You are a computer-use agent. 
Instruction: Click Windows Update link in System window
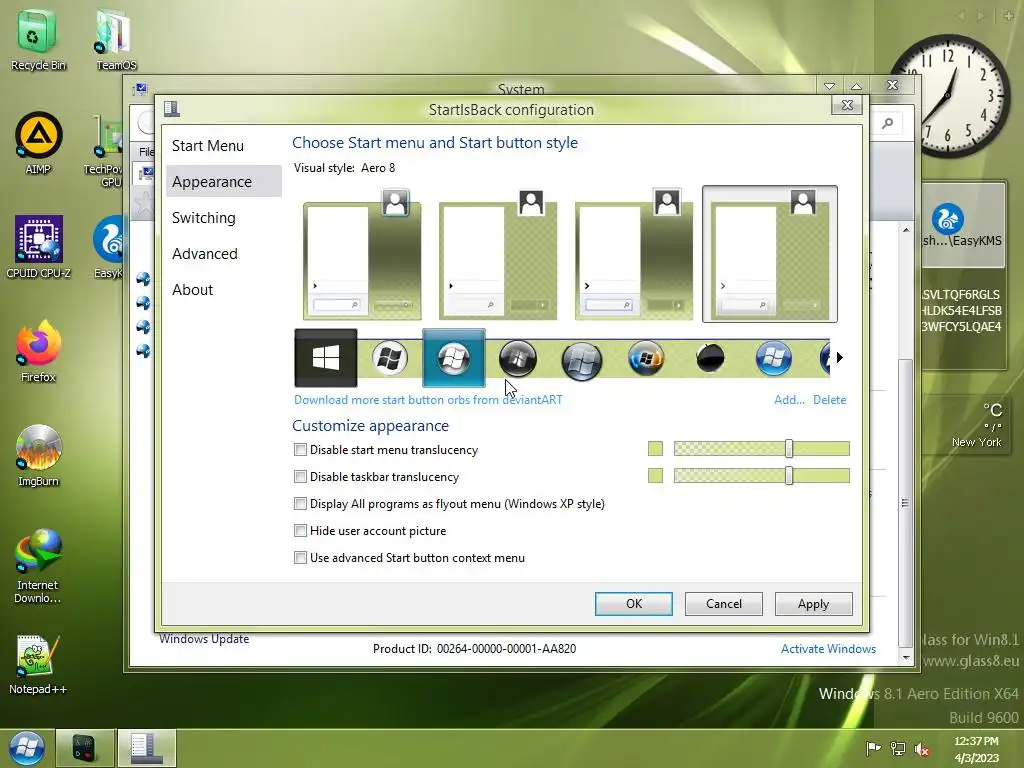tap(204, 639)
